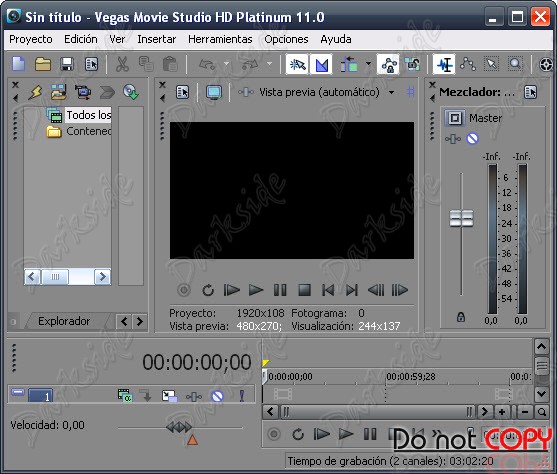Switch to Explorador tab
This screenshot has width=557, height=474.
[64, 321]
